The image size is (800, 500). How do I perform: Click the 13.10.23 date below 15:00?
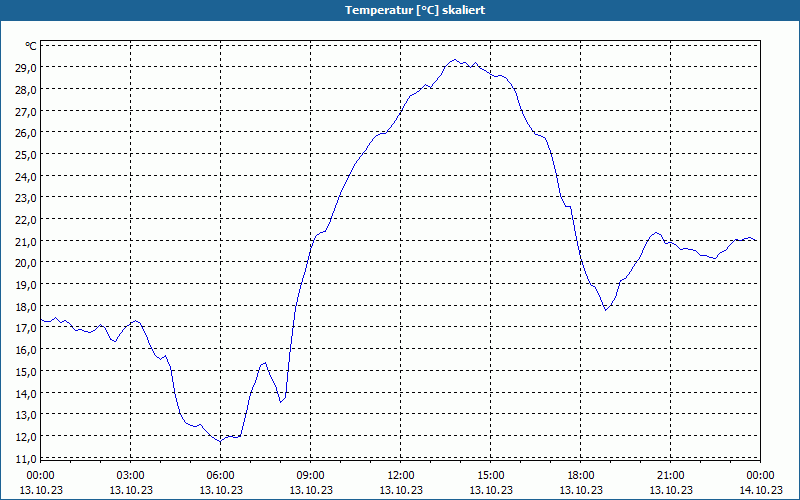click(491, 490)
